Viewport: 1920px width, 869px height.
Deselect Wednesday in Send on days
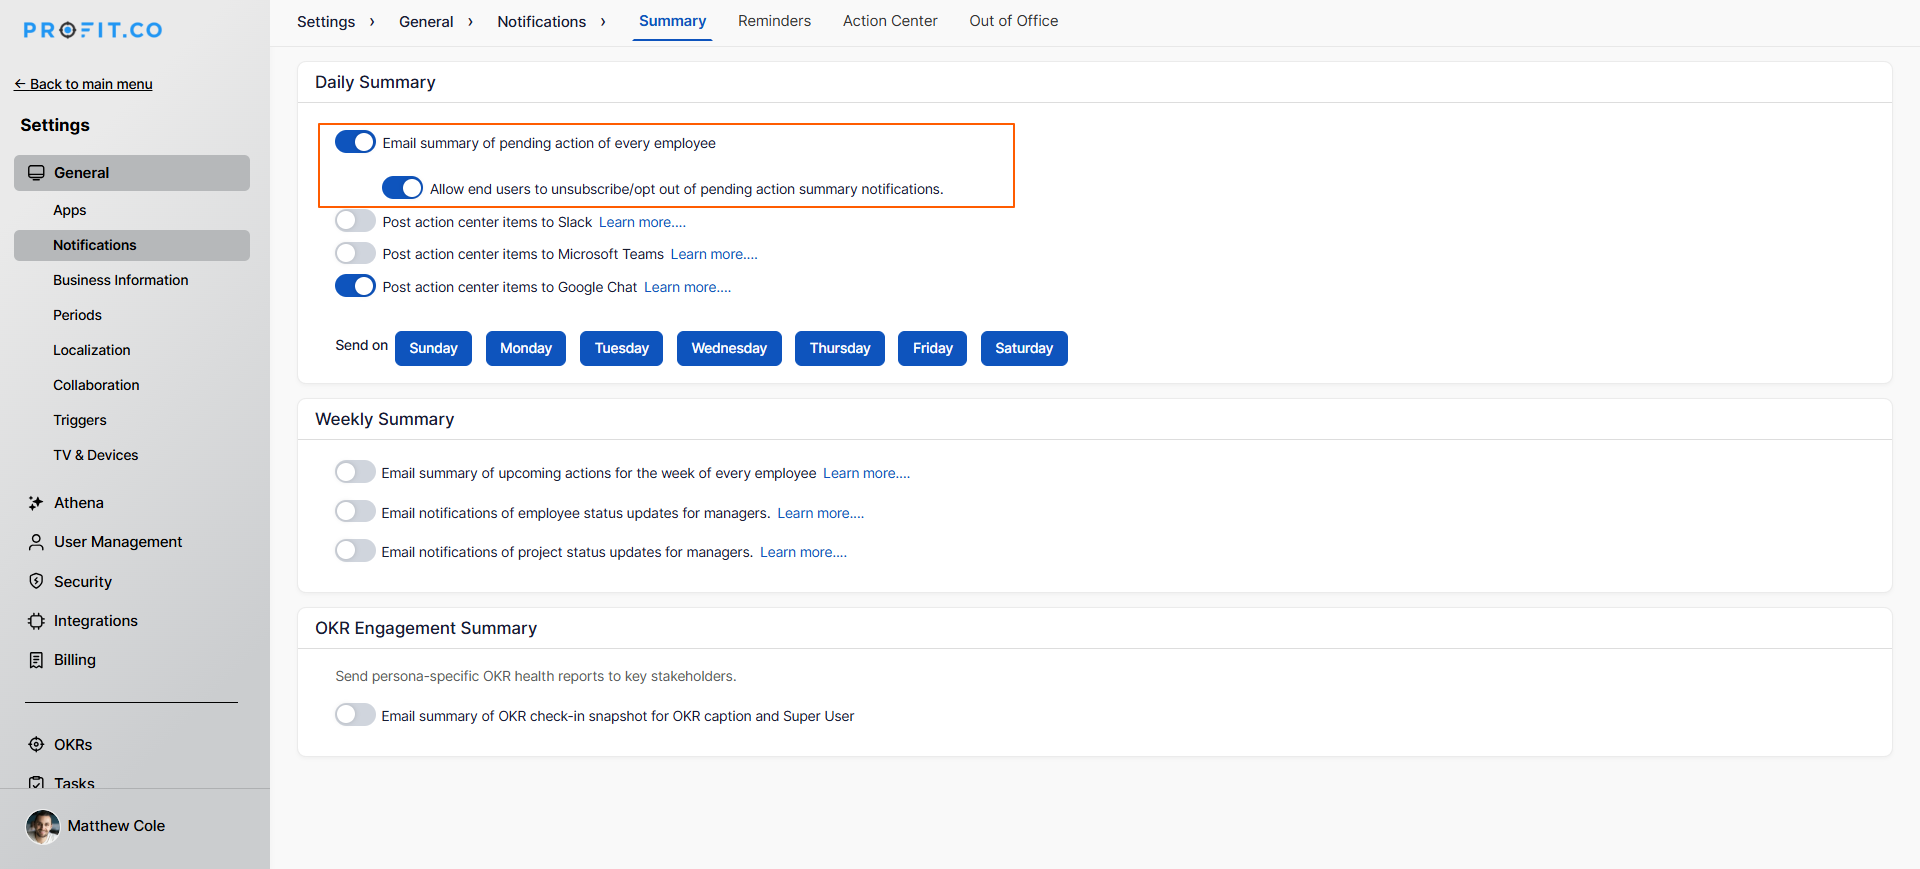(728, 348)
